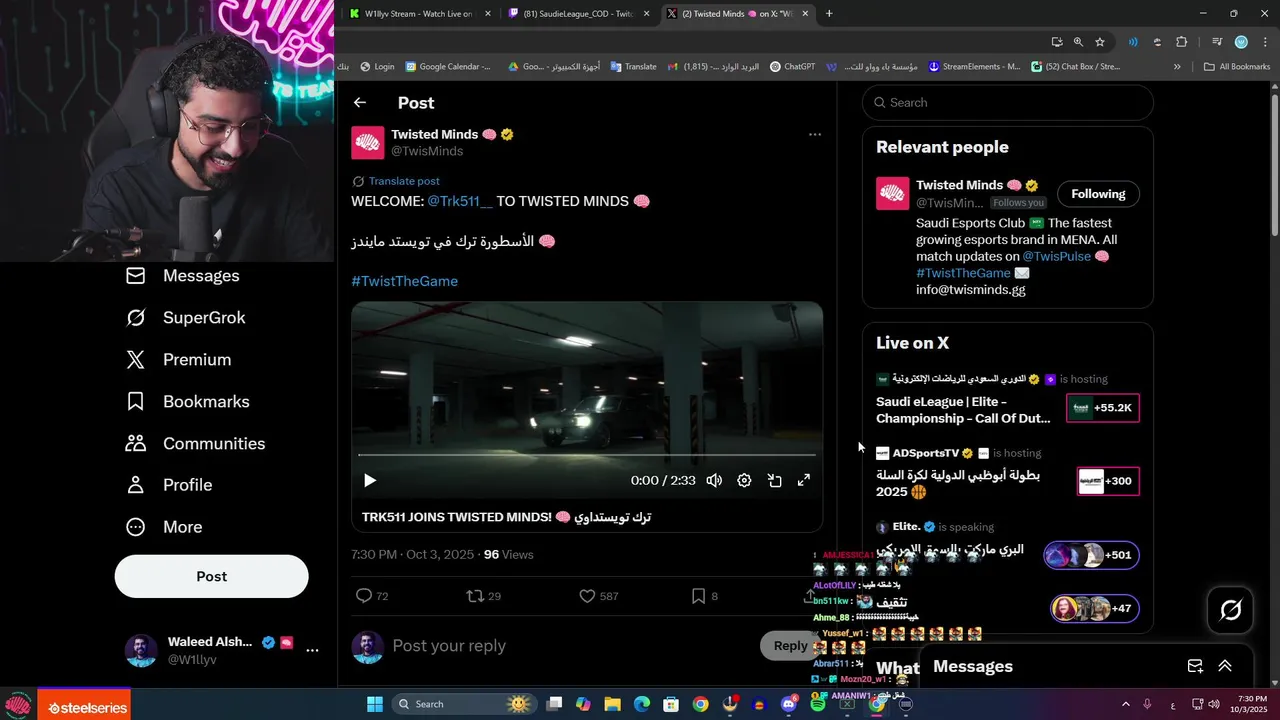Image resolution: width=1280 pixels, height=720 pixels.
Task: Open a new browser tab
Action: pyautogui.click(x=829, y=14)
